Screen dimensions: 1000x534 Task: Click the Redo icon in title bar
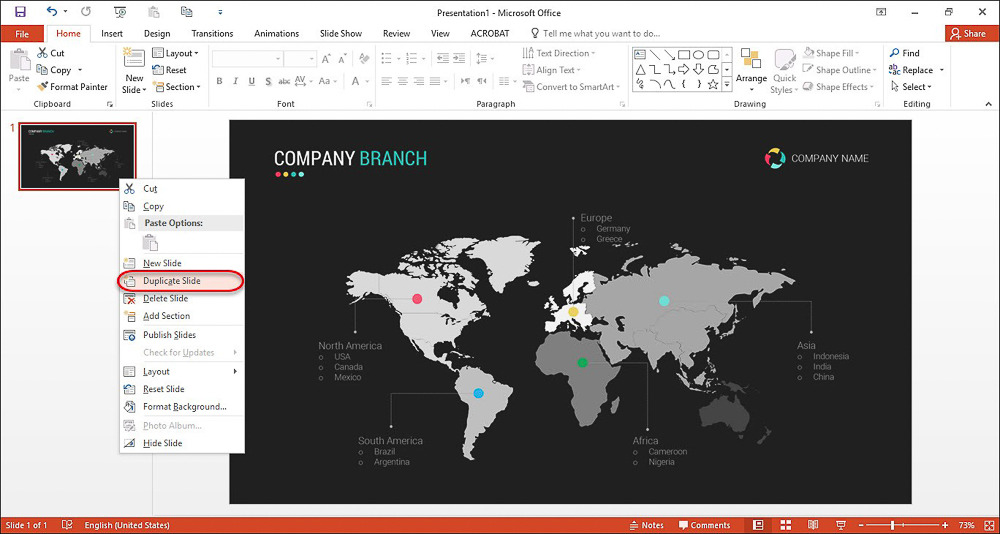click(x=85, y=11)
